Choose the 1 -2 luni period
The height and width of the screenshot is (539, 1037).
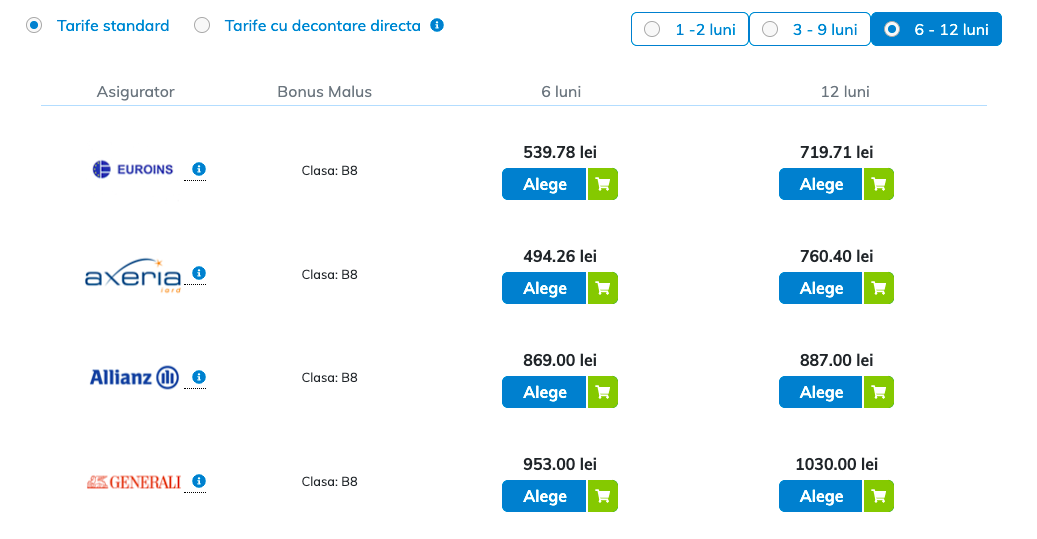tap(690, 29)
